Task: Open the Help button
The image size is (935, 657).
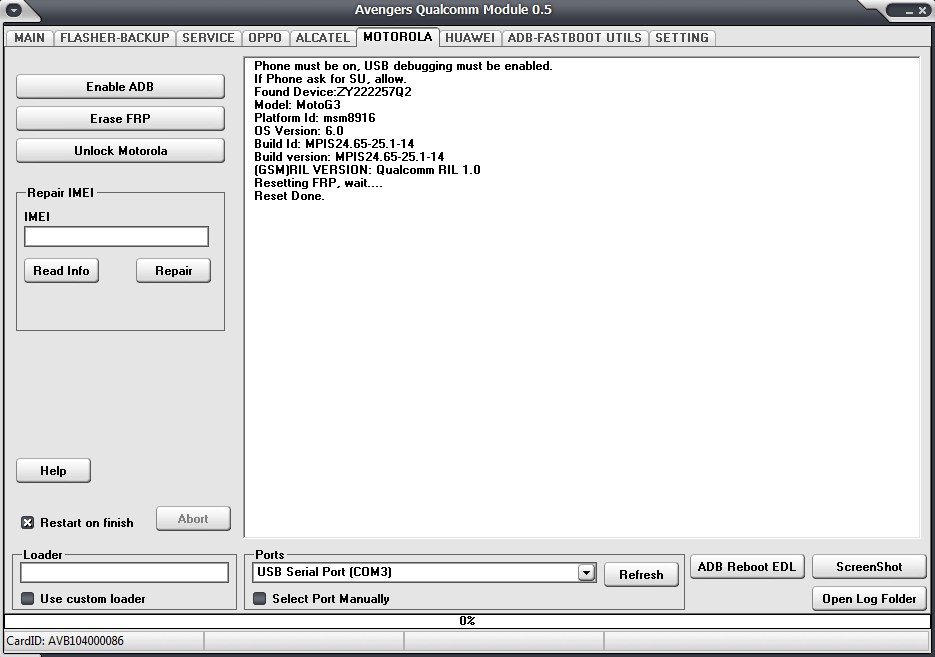Action: [53, 470]
